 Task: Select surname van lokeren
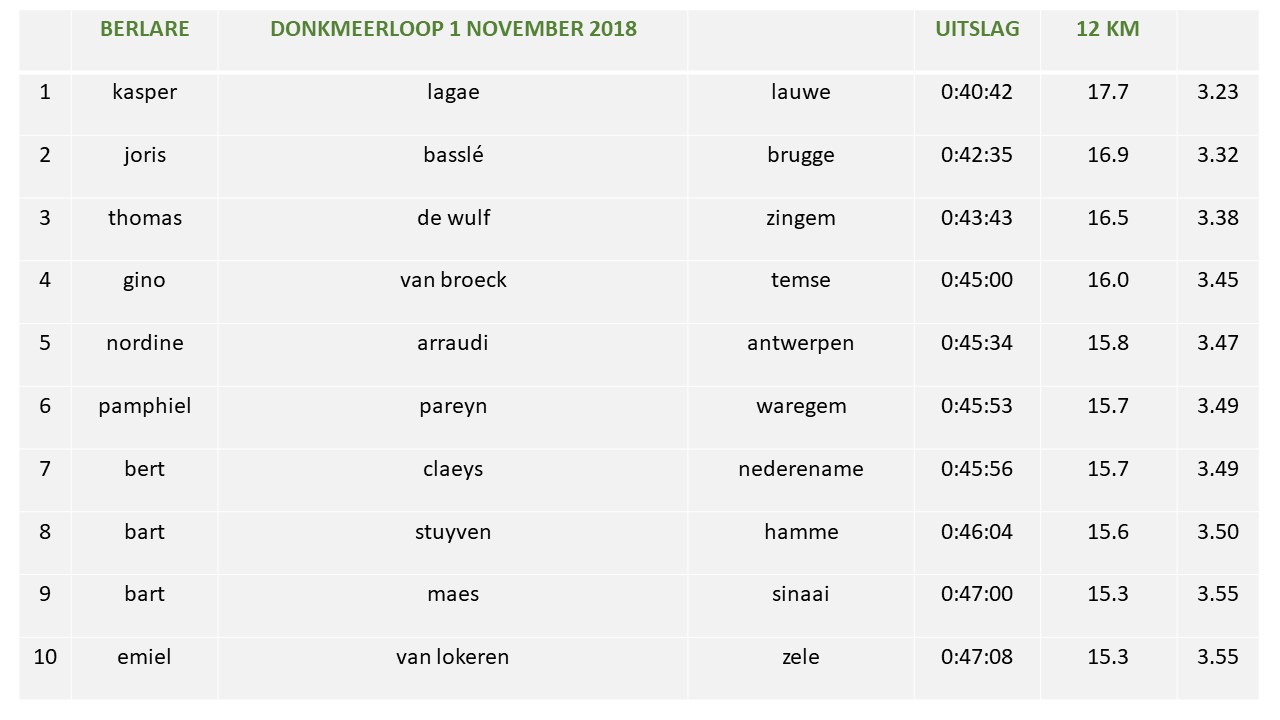pyautogui.click(x=453, y=657)
